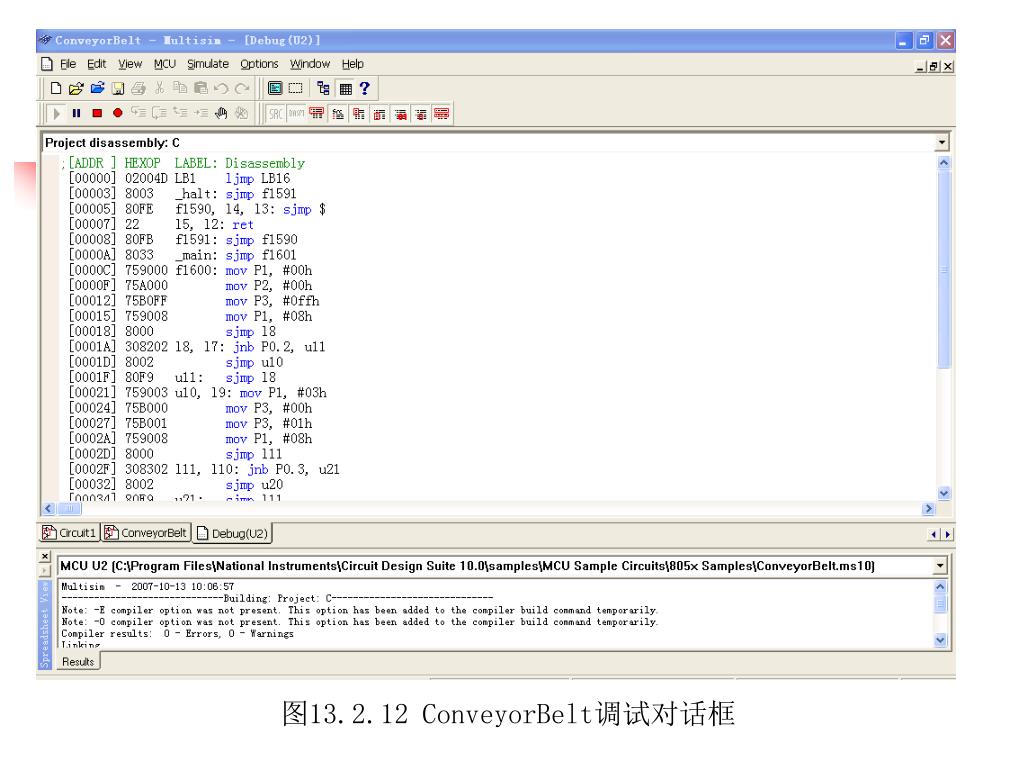
Task: Open the Options menu
Action: pyautogui.click(x=259, y=64)
